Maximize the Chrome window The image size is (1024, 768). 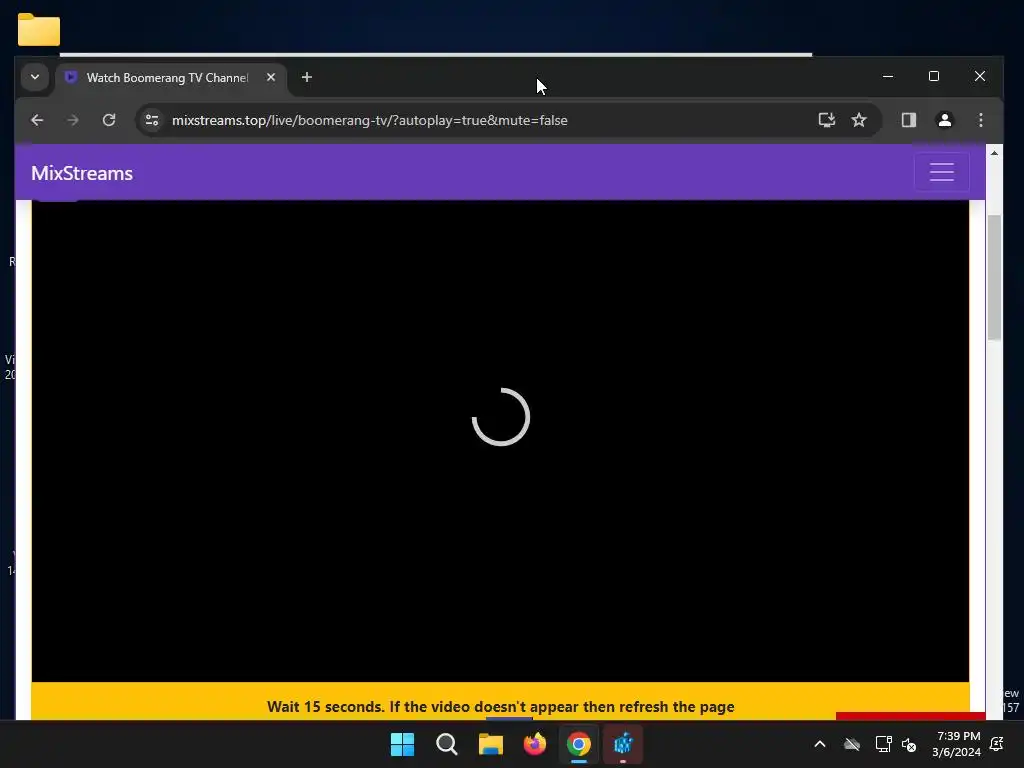(x=934, y=76)
